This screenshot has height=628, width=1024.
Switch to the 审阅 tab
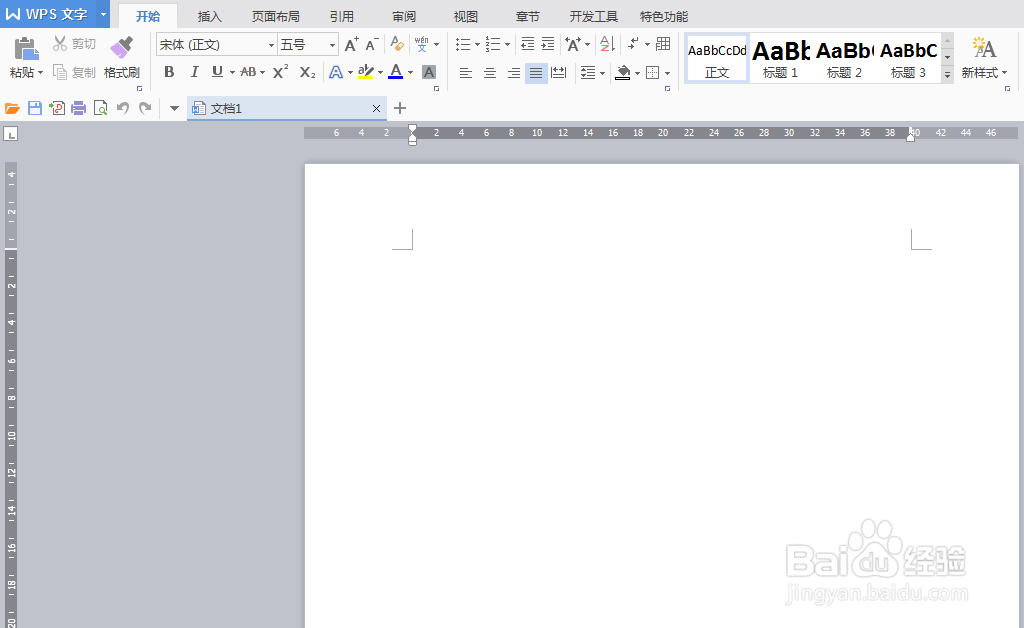pos(404,16)
